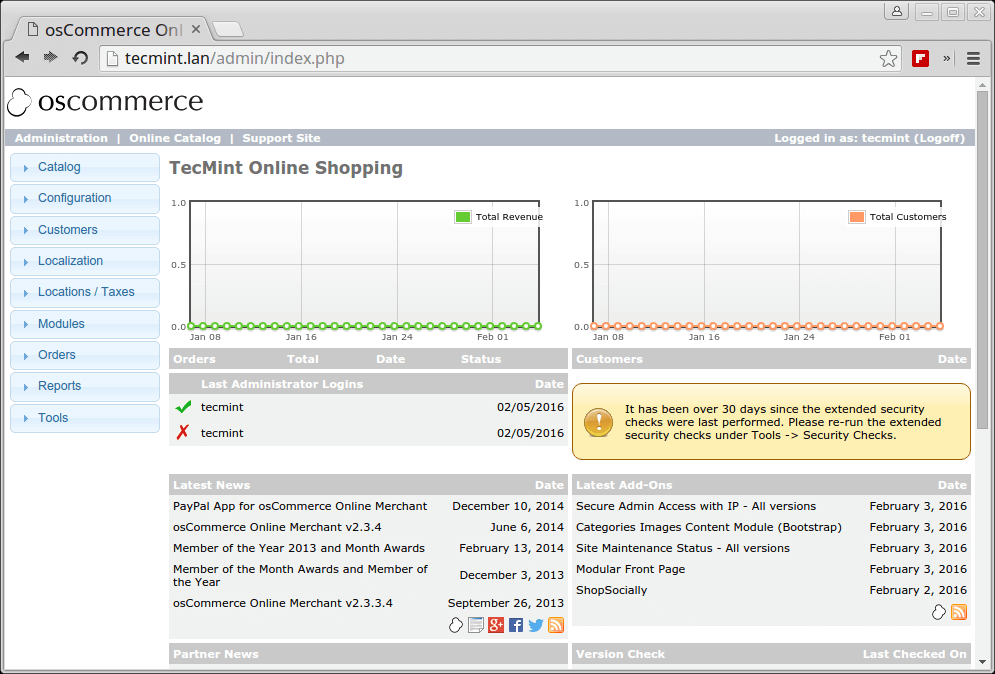Open Site Maintenance Status add-on
This screenshot has width=995, height=674.
click(682, 548)
